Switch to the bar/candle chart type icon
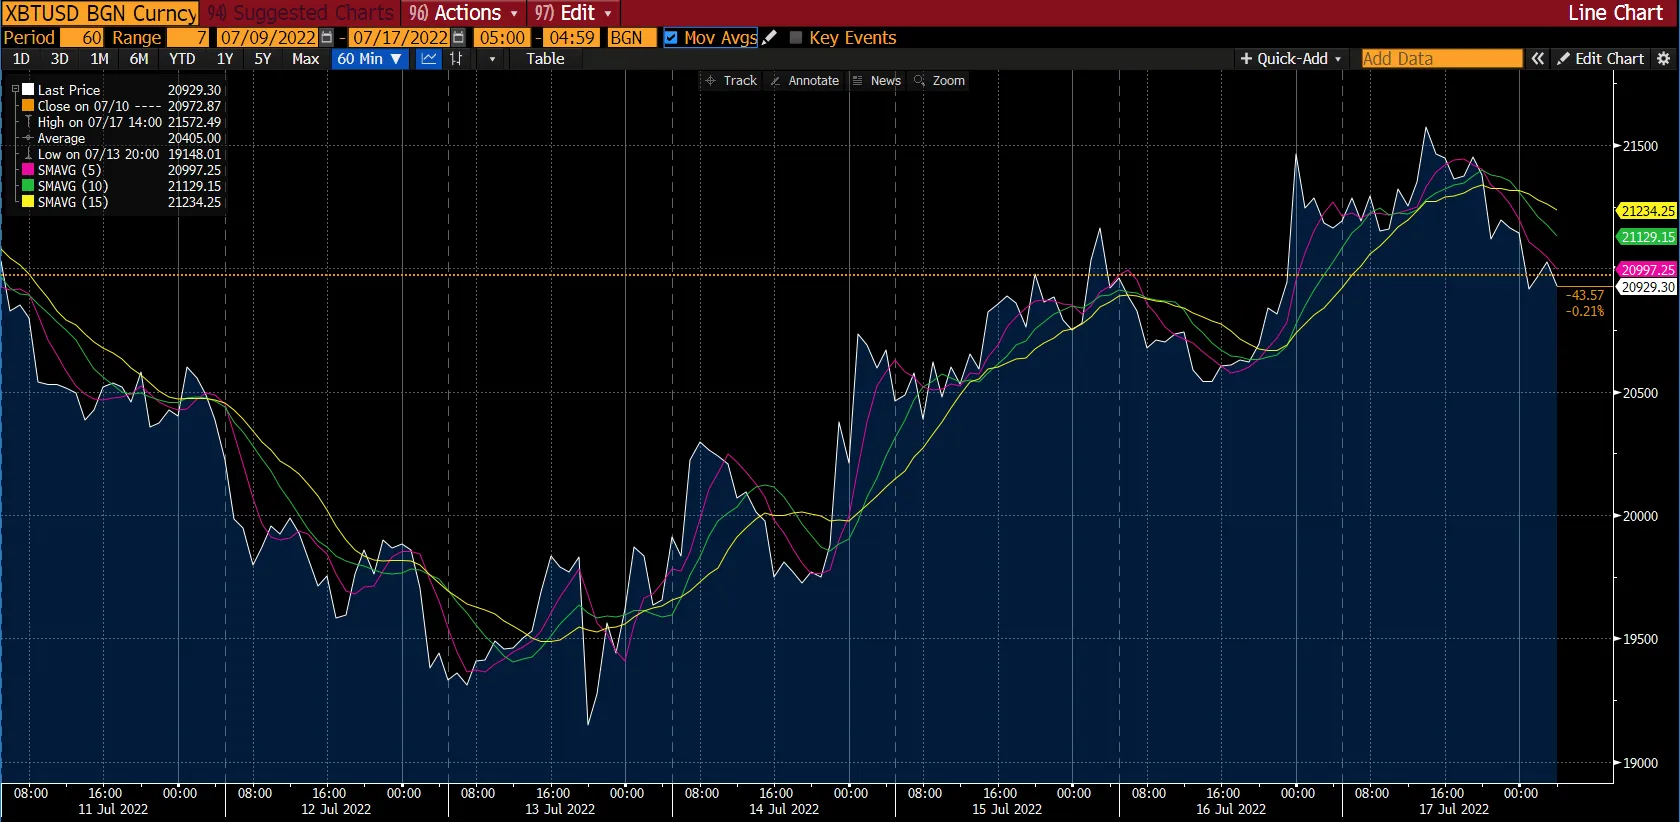The height and width of the screenshot is (822, 1680). coord(457,59)
